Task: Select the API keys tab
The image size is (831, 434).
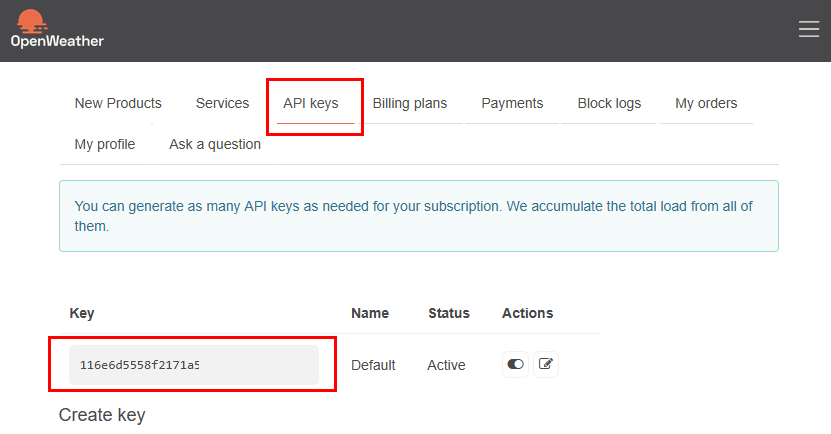Action: (311, 103)
